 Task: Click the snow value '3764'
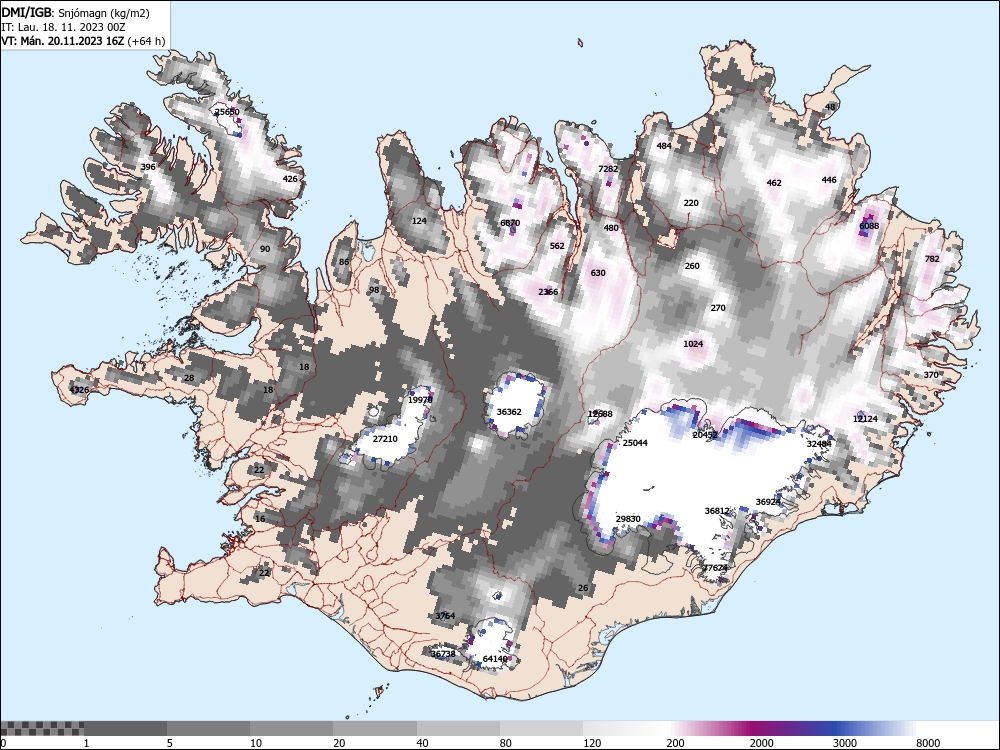[x=445, y=616]
